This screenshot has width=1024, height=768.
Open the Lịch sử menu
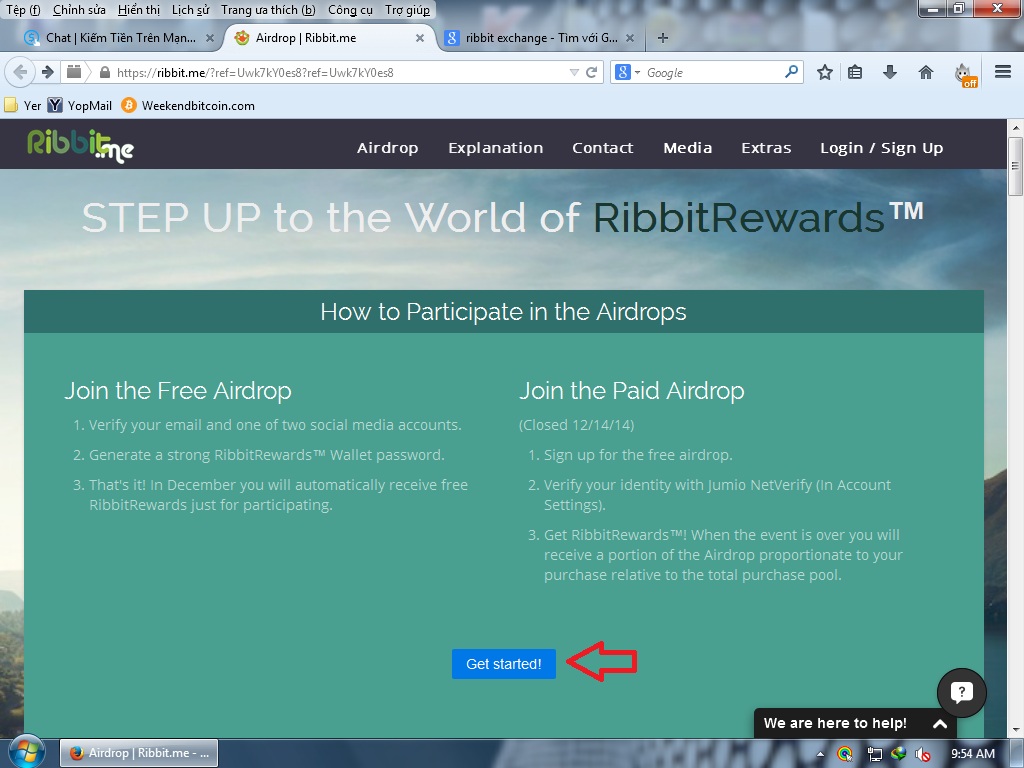[x=190, y=10]
